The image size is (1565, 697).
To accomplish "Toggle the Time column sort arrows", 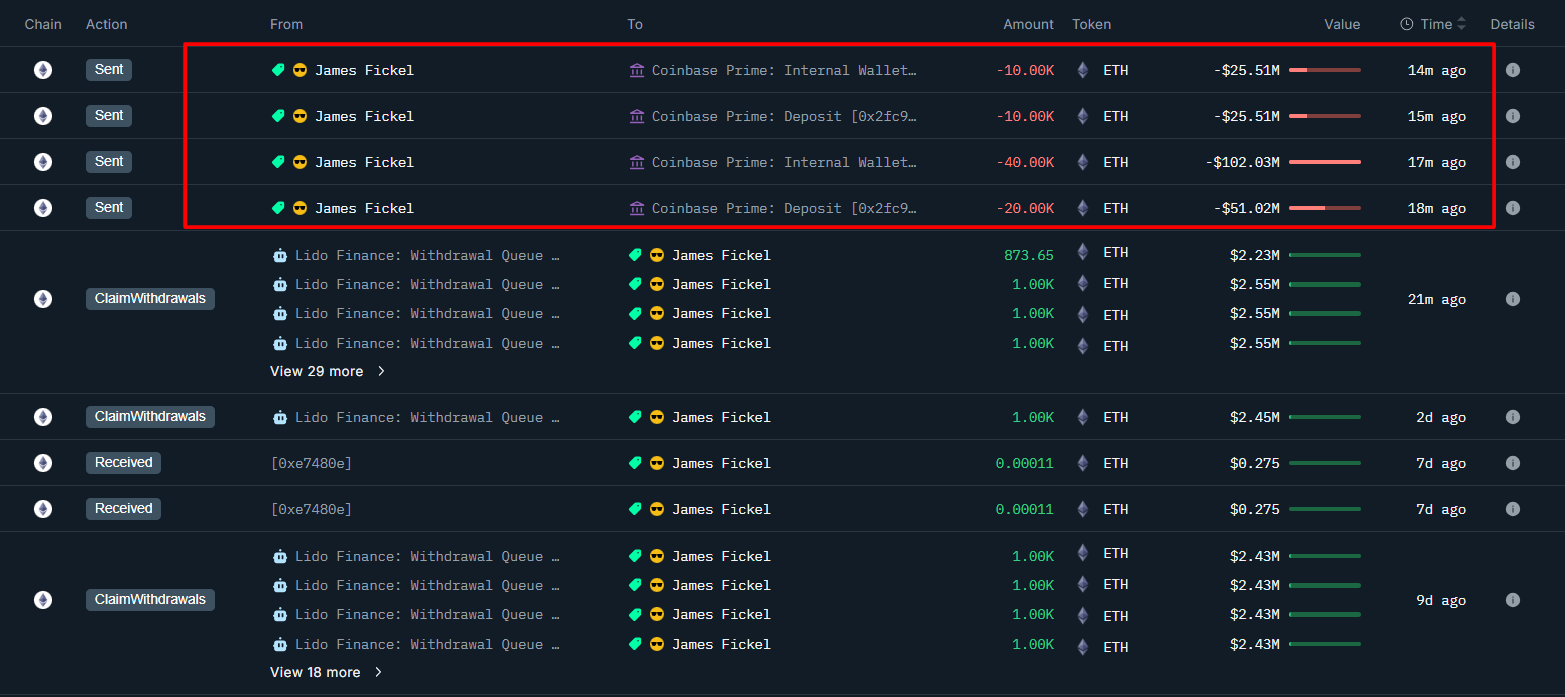I will tap(1461, 24).
